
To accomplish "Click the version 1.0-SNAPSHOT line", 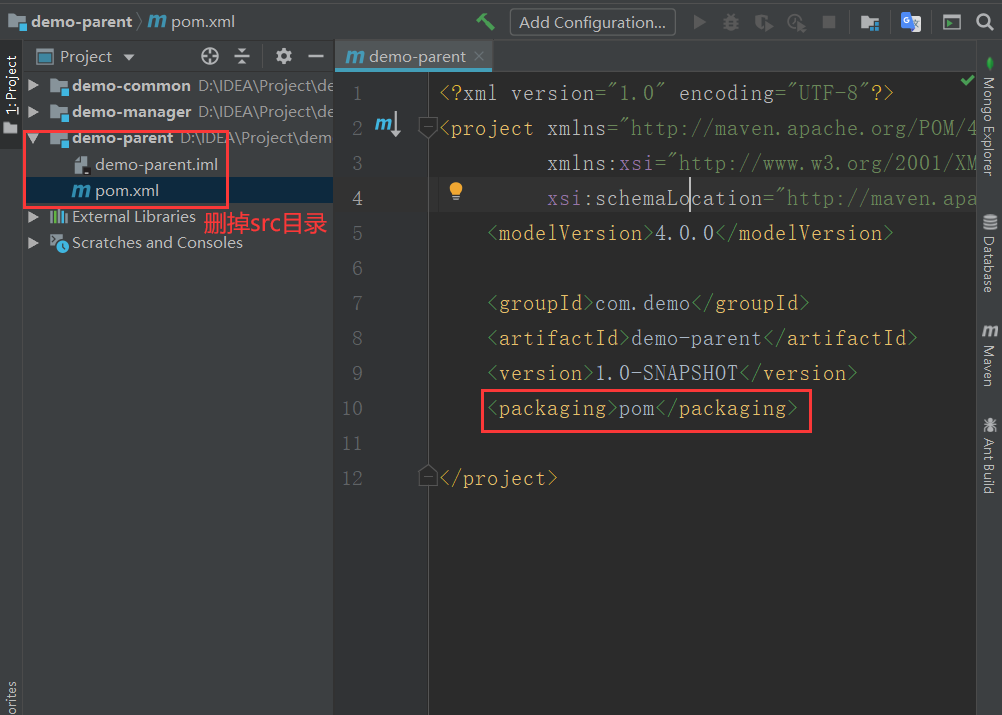I will coord(672,373).
